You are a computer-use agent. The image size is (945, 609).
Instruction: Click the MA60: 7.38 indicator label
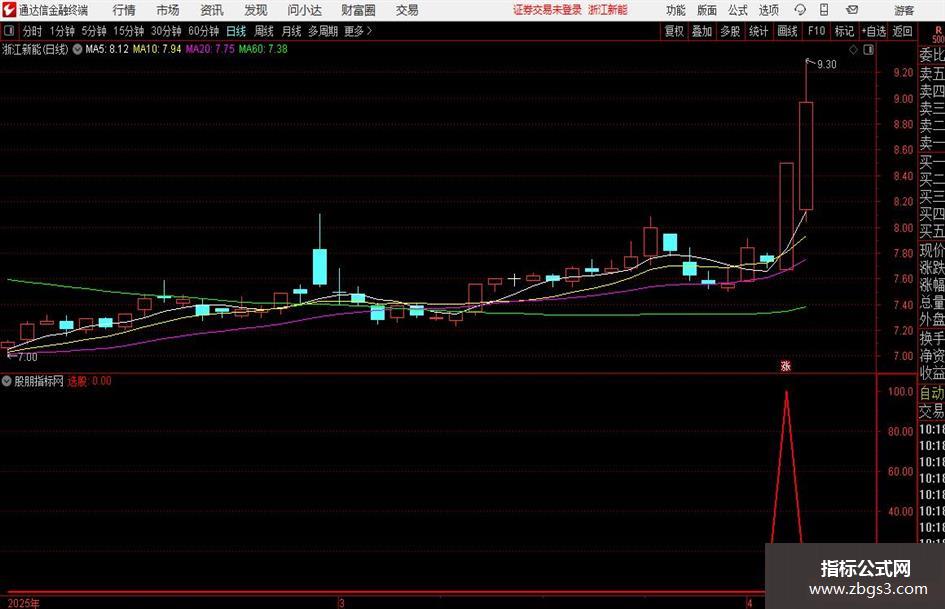point(263,49)
